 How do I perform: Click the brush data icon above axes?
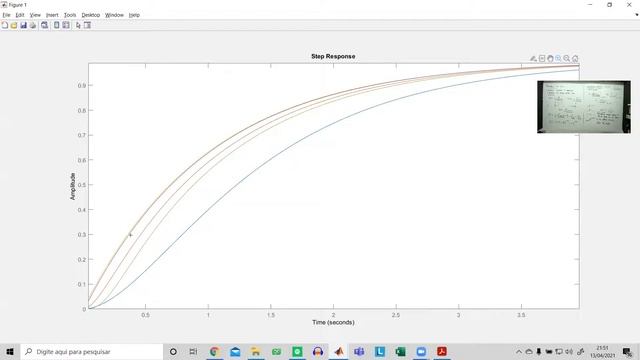point(533,59)
